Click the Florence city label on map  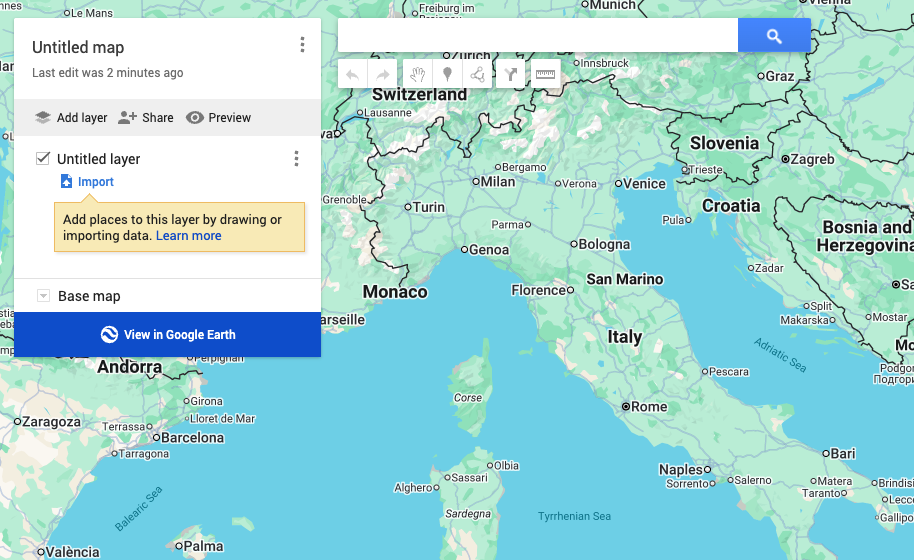point(538,290)
